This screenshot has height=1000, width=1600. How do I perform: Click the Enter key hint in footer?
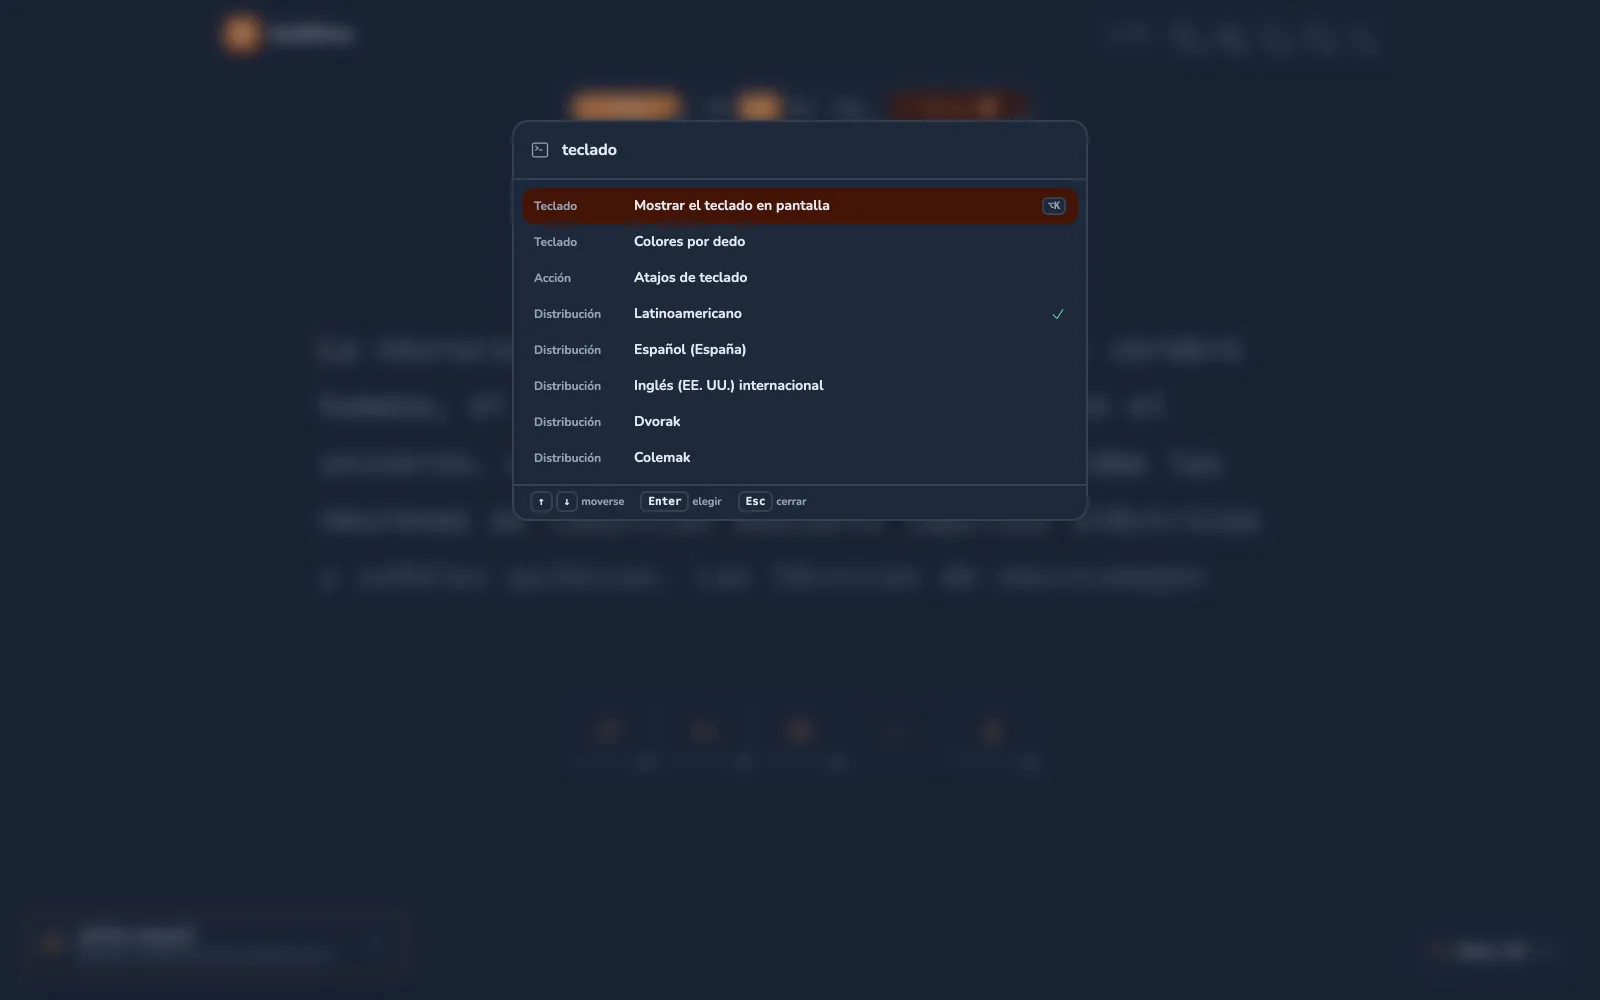[x=664, y=502]
